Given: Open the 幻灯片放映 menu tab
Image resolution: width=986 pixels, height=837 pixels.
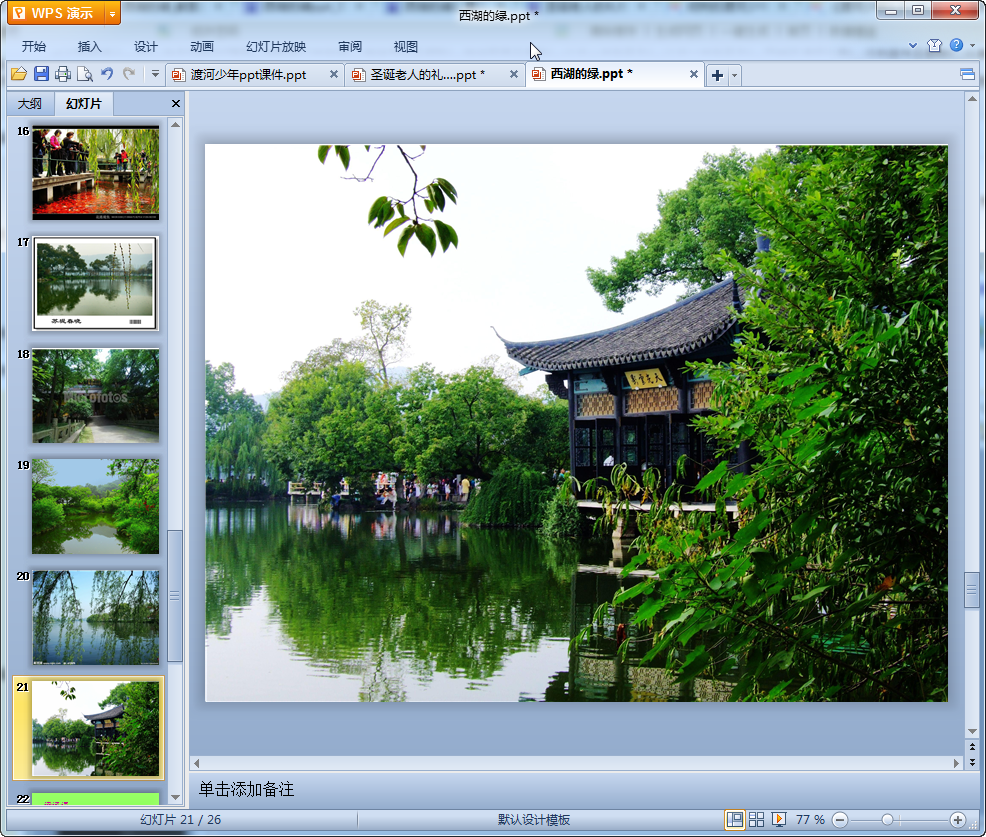Looking at the screenshot, I should pos(276,47).
